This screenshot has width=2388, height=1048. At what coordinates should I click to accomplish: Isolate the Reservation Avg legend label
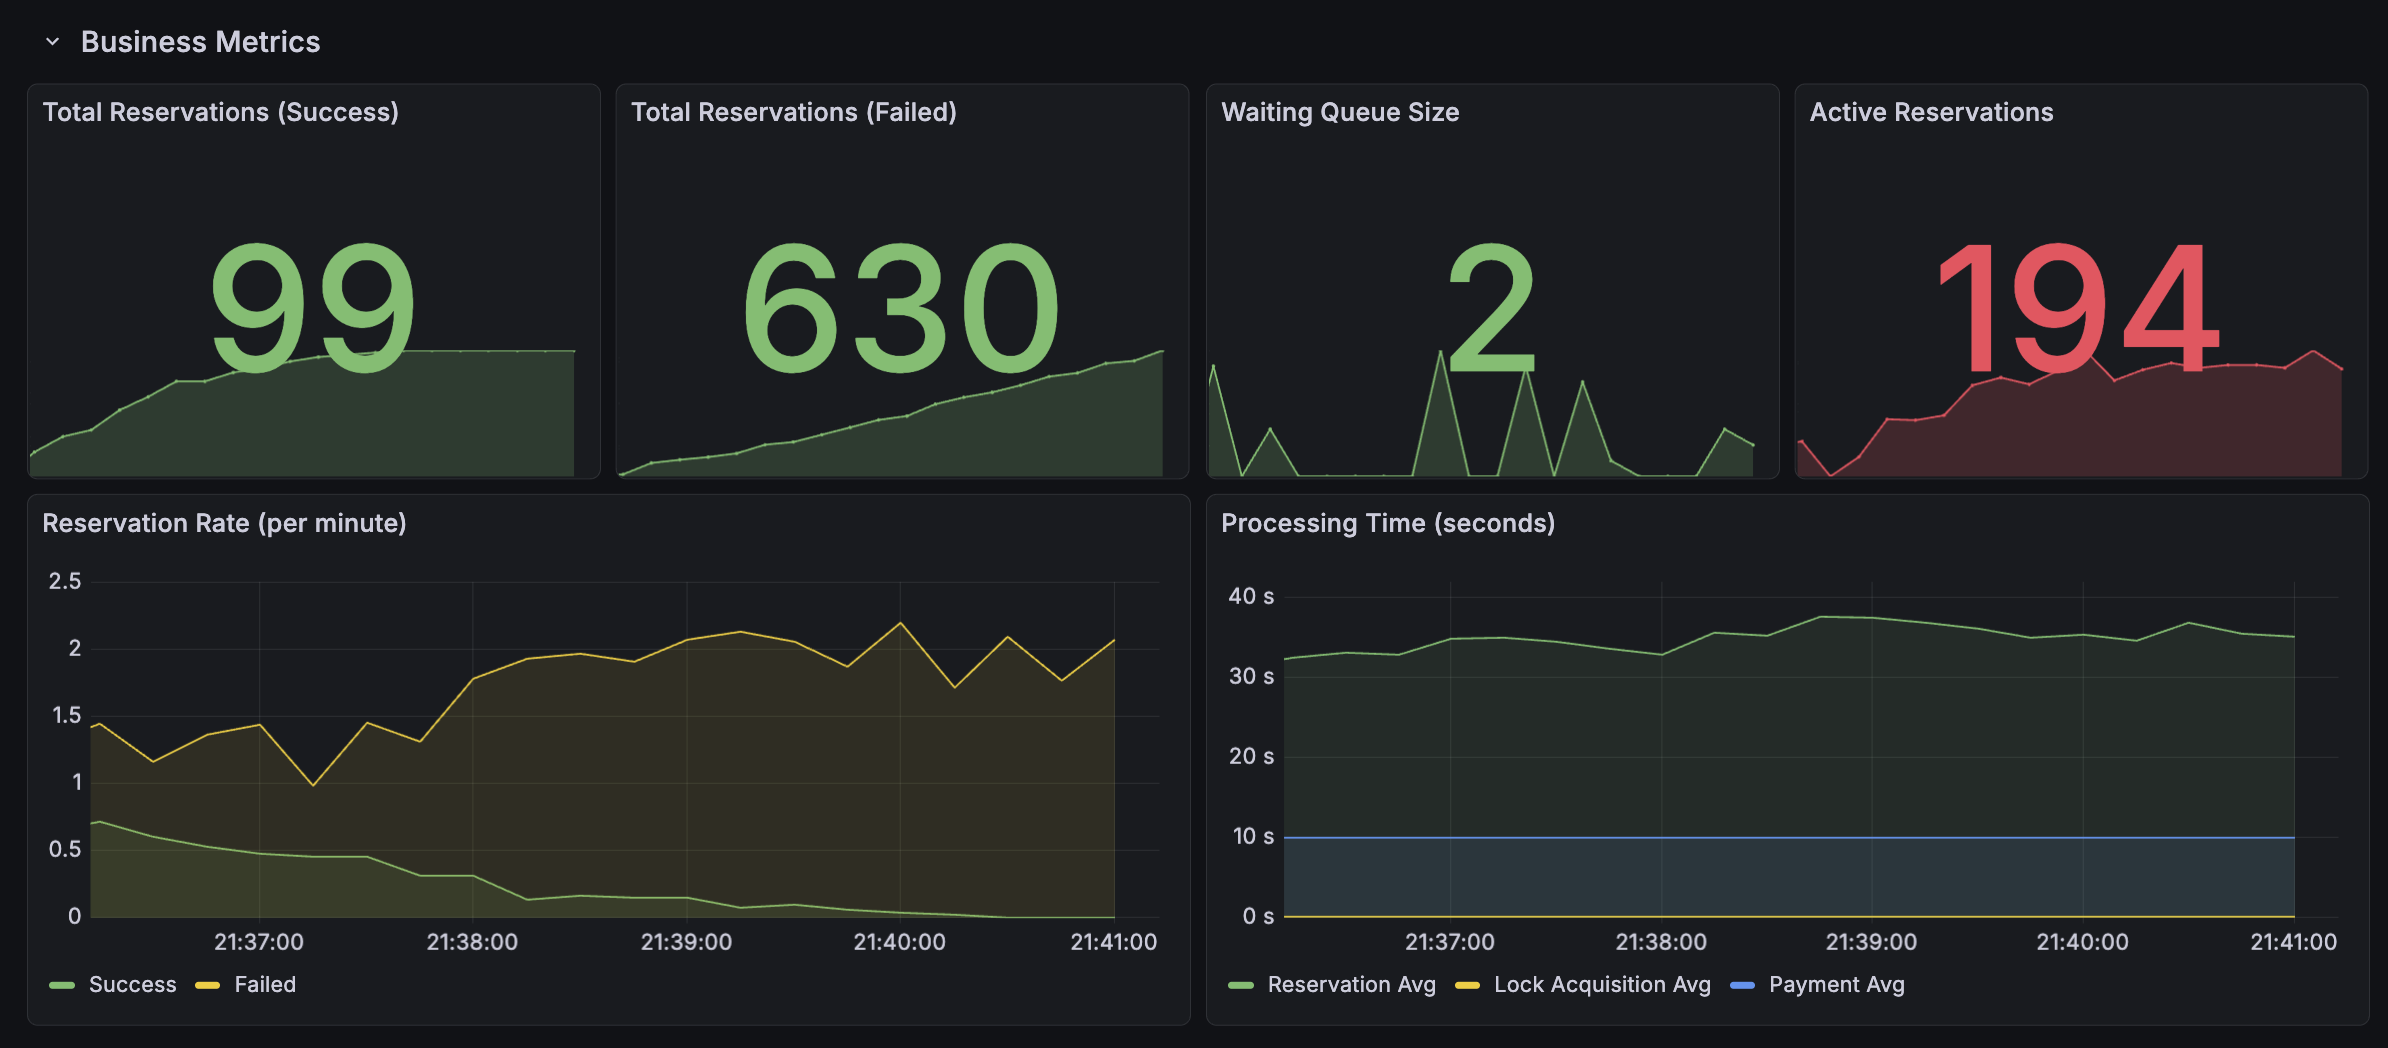click(1351, 985)
